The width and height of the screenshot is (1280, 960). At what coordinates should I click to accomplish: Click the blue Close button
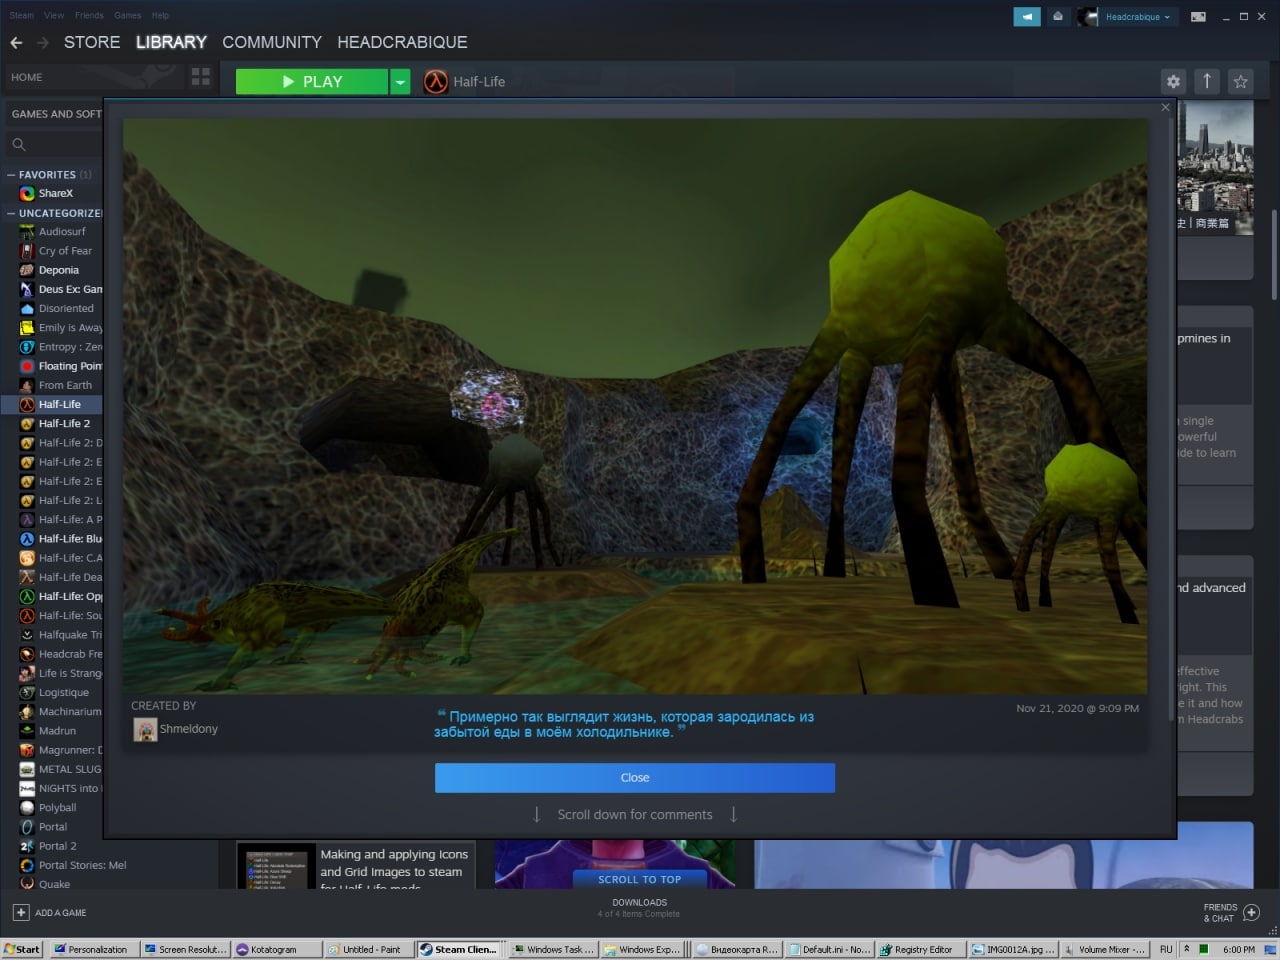[x=635, y=778]
